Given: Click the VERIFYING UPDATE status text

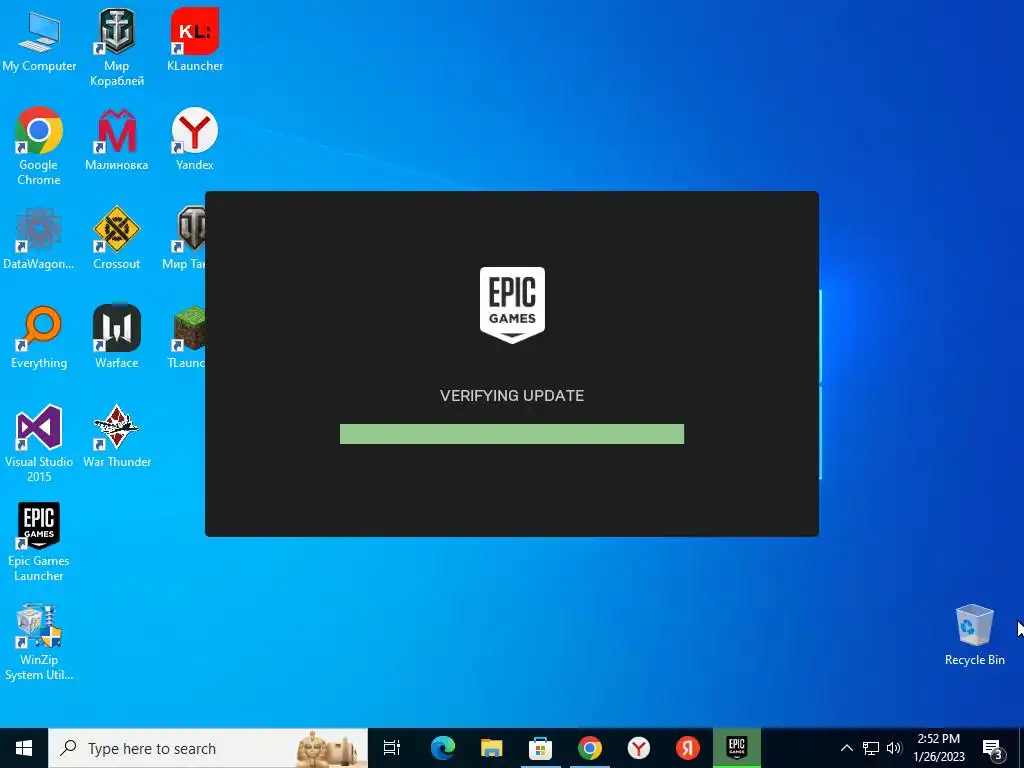Looking at the screenshot, I should pyautogui.click(x=512, y=396).
